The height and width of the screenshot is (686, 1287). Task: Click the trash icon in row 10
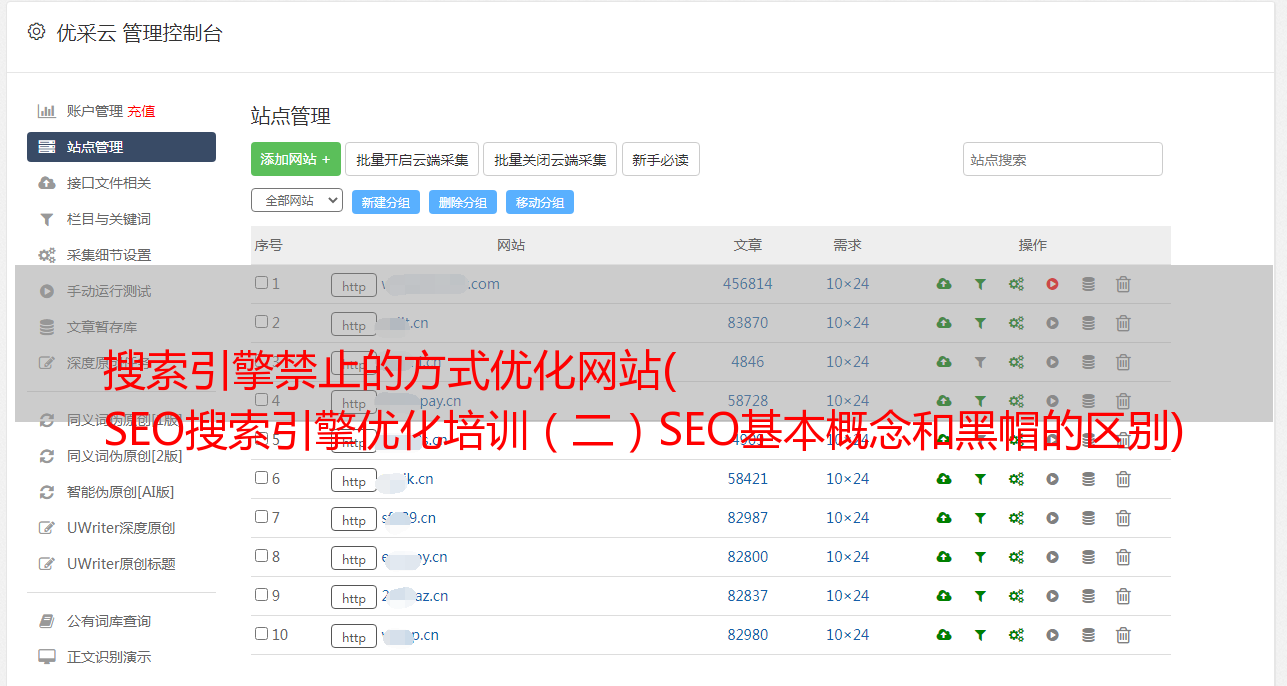[x=1123, y=635]
